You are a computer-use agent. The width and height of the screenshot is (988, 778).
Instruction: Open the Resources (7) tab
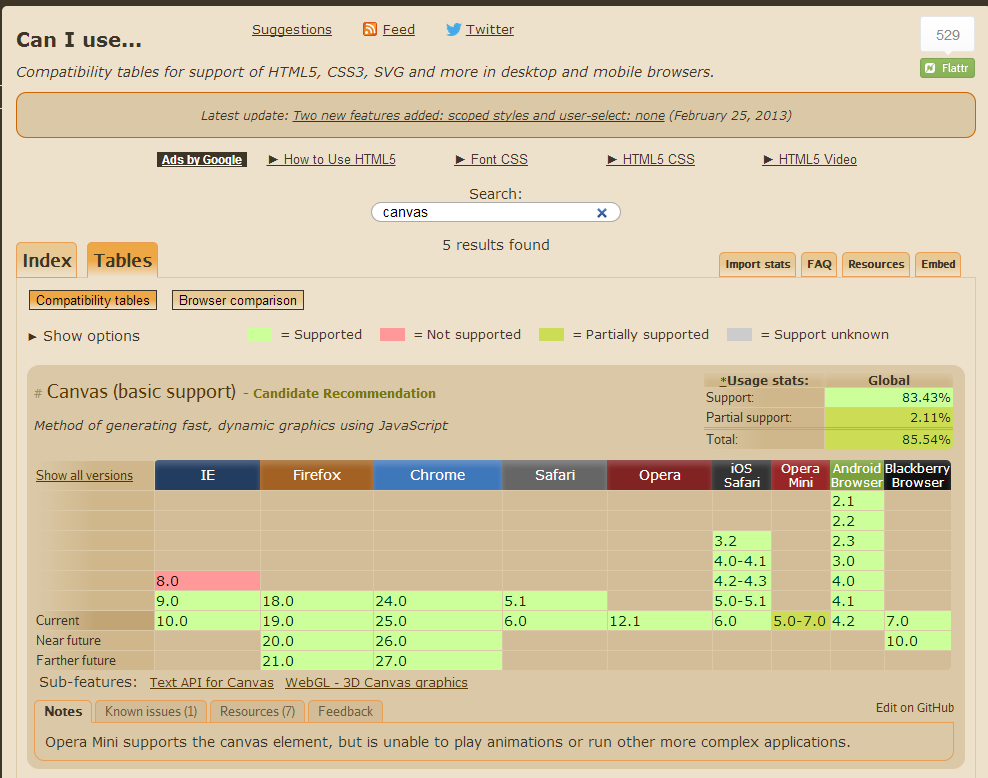(257, 711)
